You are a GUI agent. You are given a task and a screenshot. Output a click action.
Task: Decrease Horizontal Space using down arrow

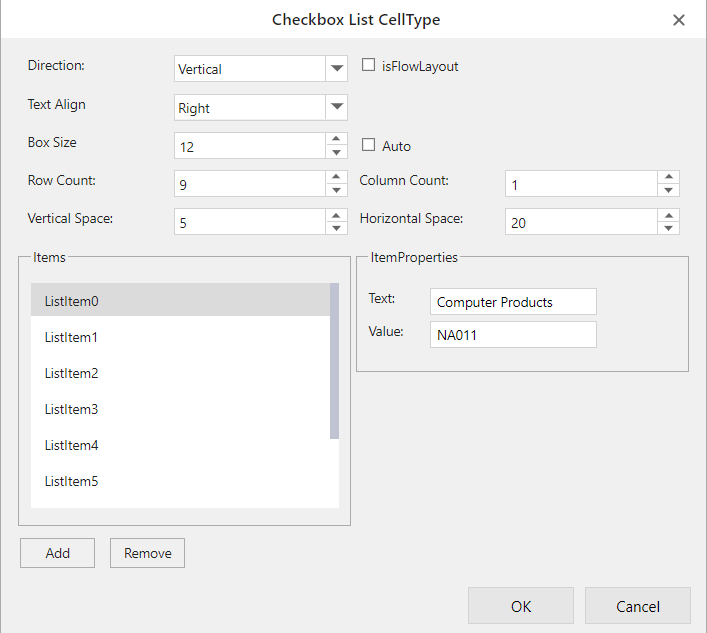click(669, 228)
